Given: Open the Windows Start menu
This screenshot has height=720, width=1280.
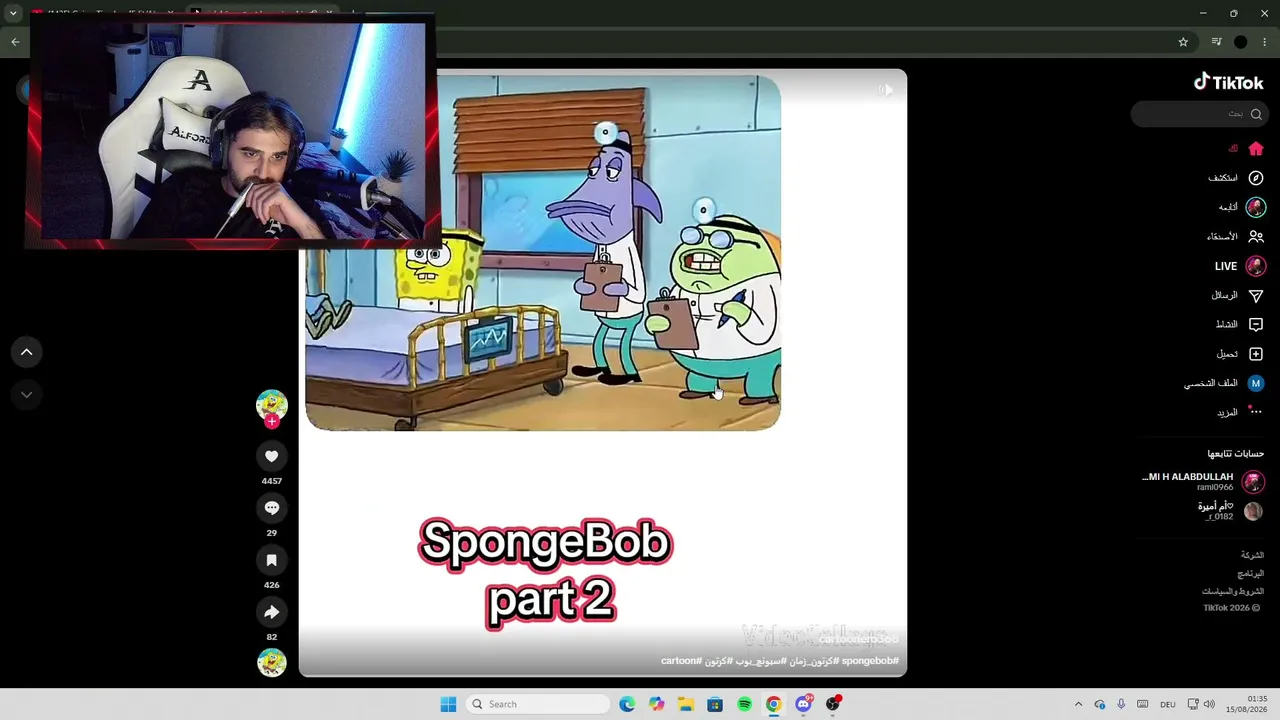Looking at the screenshot, I should pyautogui.click(x=448, y=704).
